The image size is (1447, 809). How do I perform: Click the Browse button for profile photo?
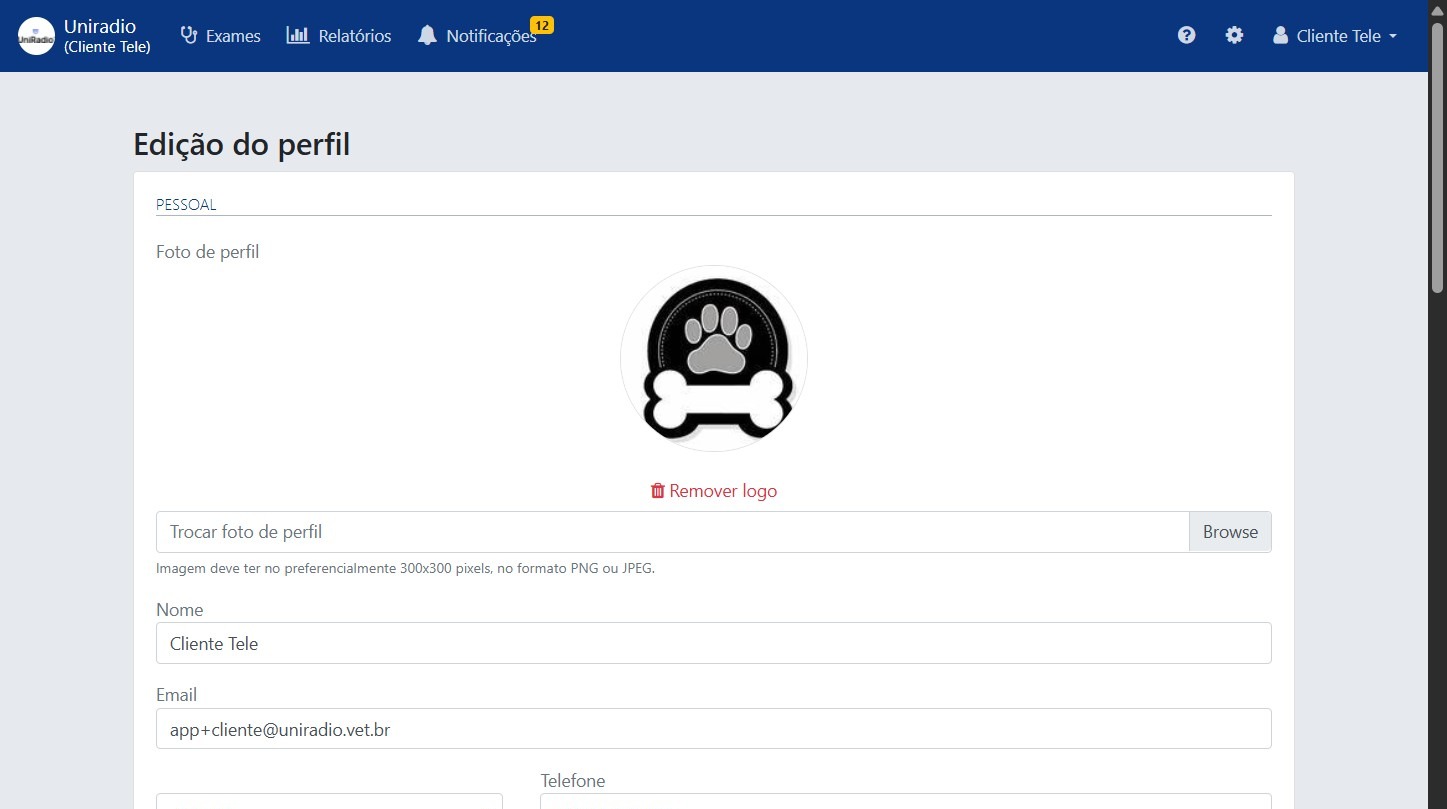(x=1229, y=531)
